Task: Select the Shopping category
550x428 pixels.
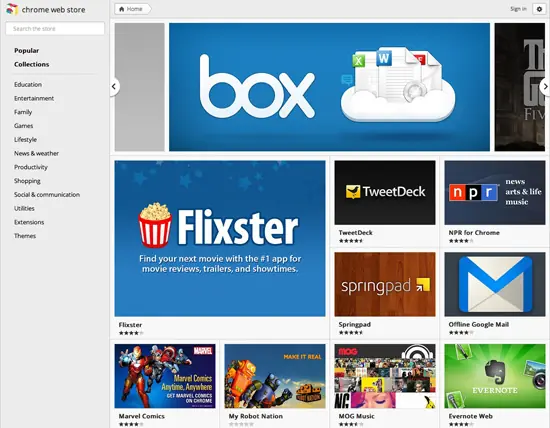Action: pos(27,181)
